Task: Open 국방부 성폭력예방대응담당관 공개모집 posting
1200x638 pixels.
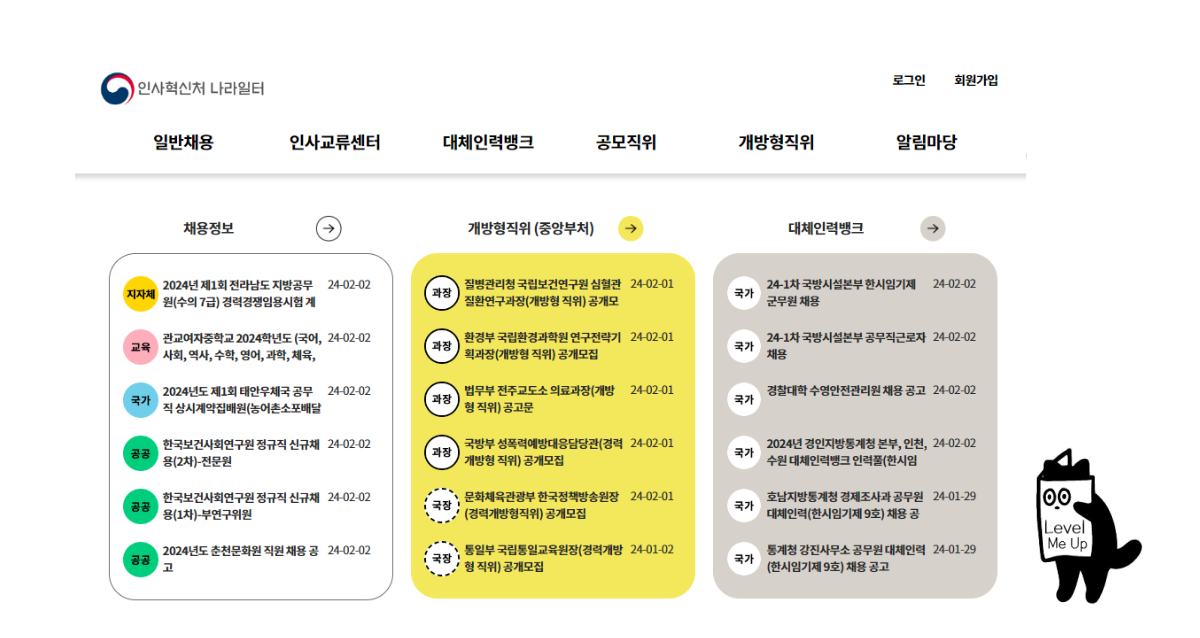Action: (x=543, y=452)
